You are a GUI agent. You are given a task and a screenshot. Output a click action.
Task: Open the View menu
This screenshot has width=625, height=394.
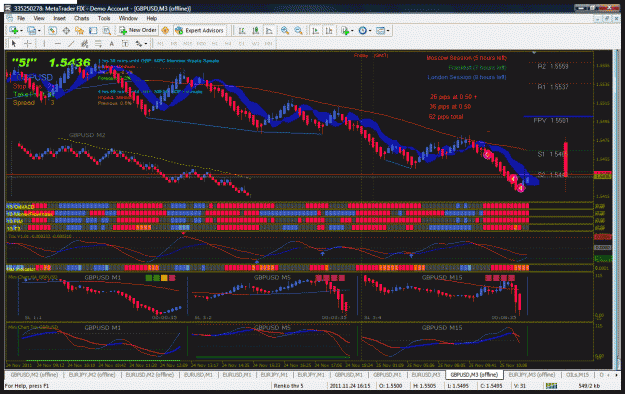39,18
